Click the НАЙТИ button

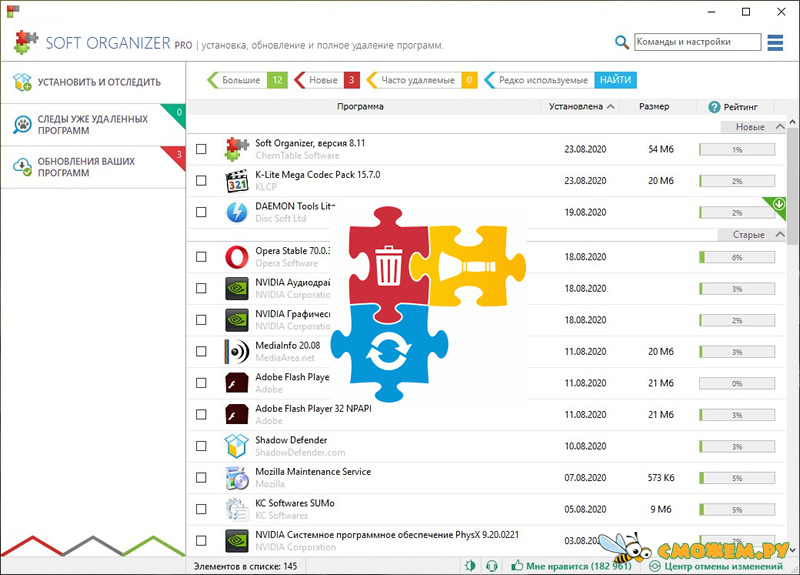[615, 80]
